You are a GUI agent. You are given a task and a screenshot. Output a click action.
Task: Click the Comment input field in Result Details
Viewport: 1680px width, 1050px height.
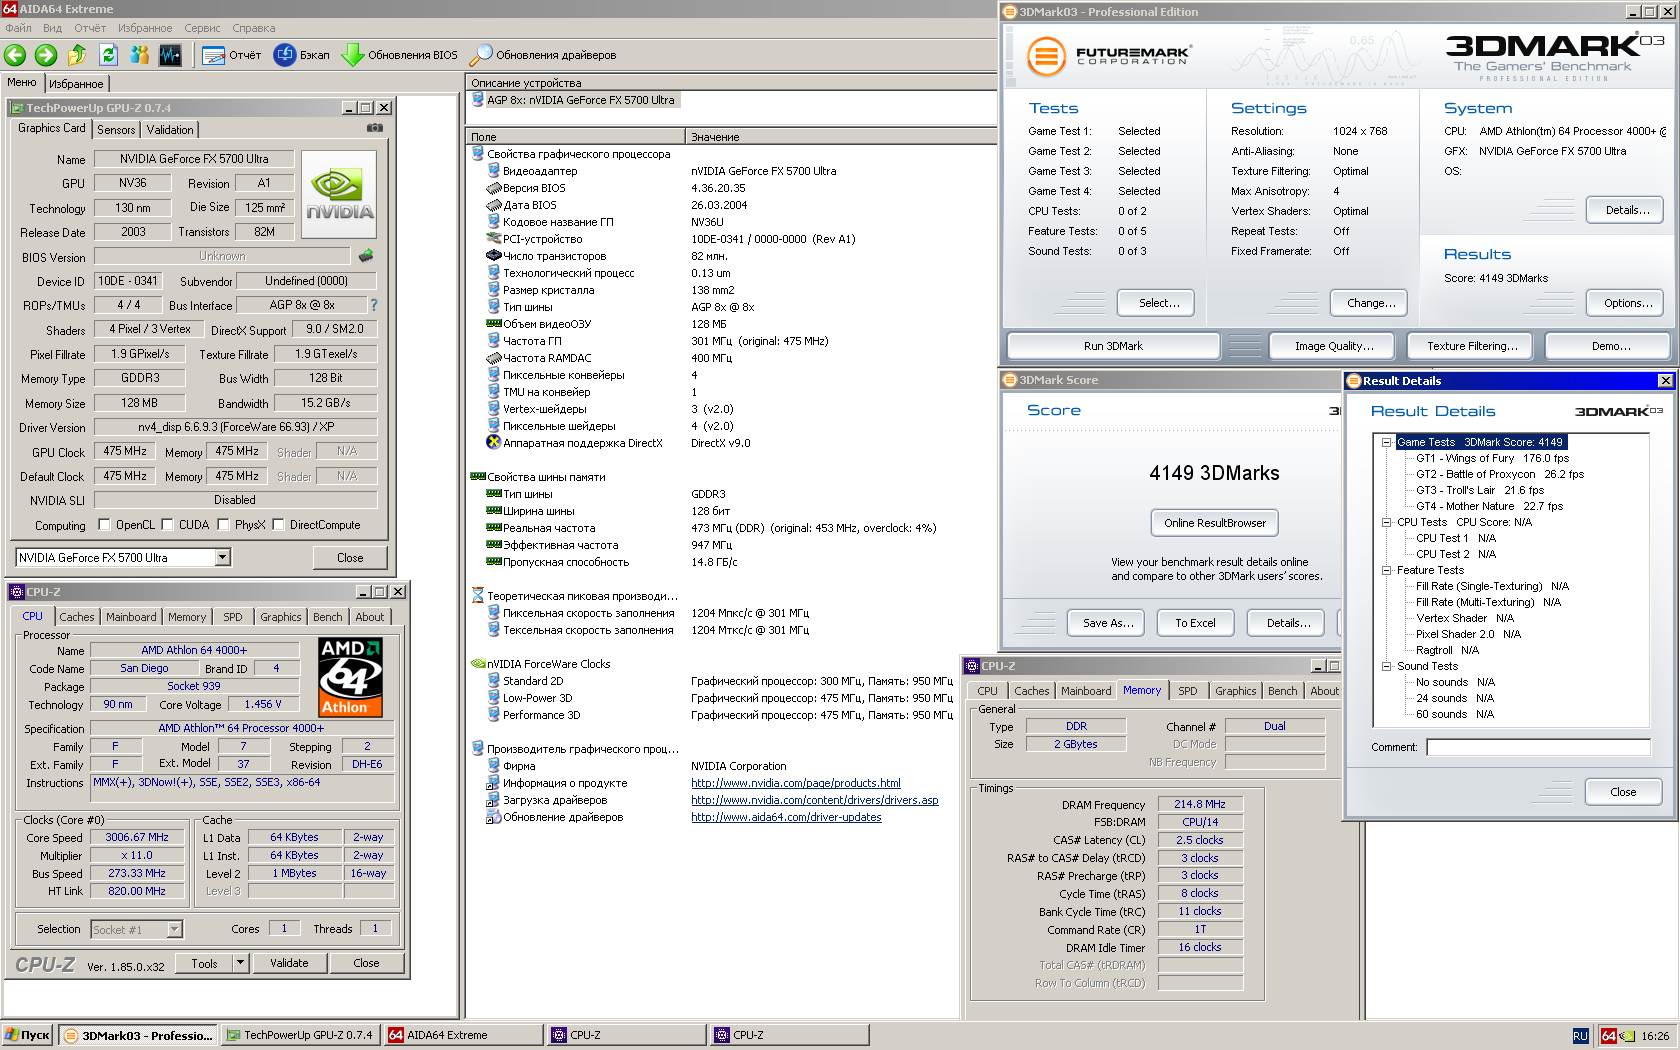1538,747
